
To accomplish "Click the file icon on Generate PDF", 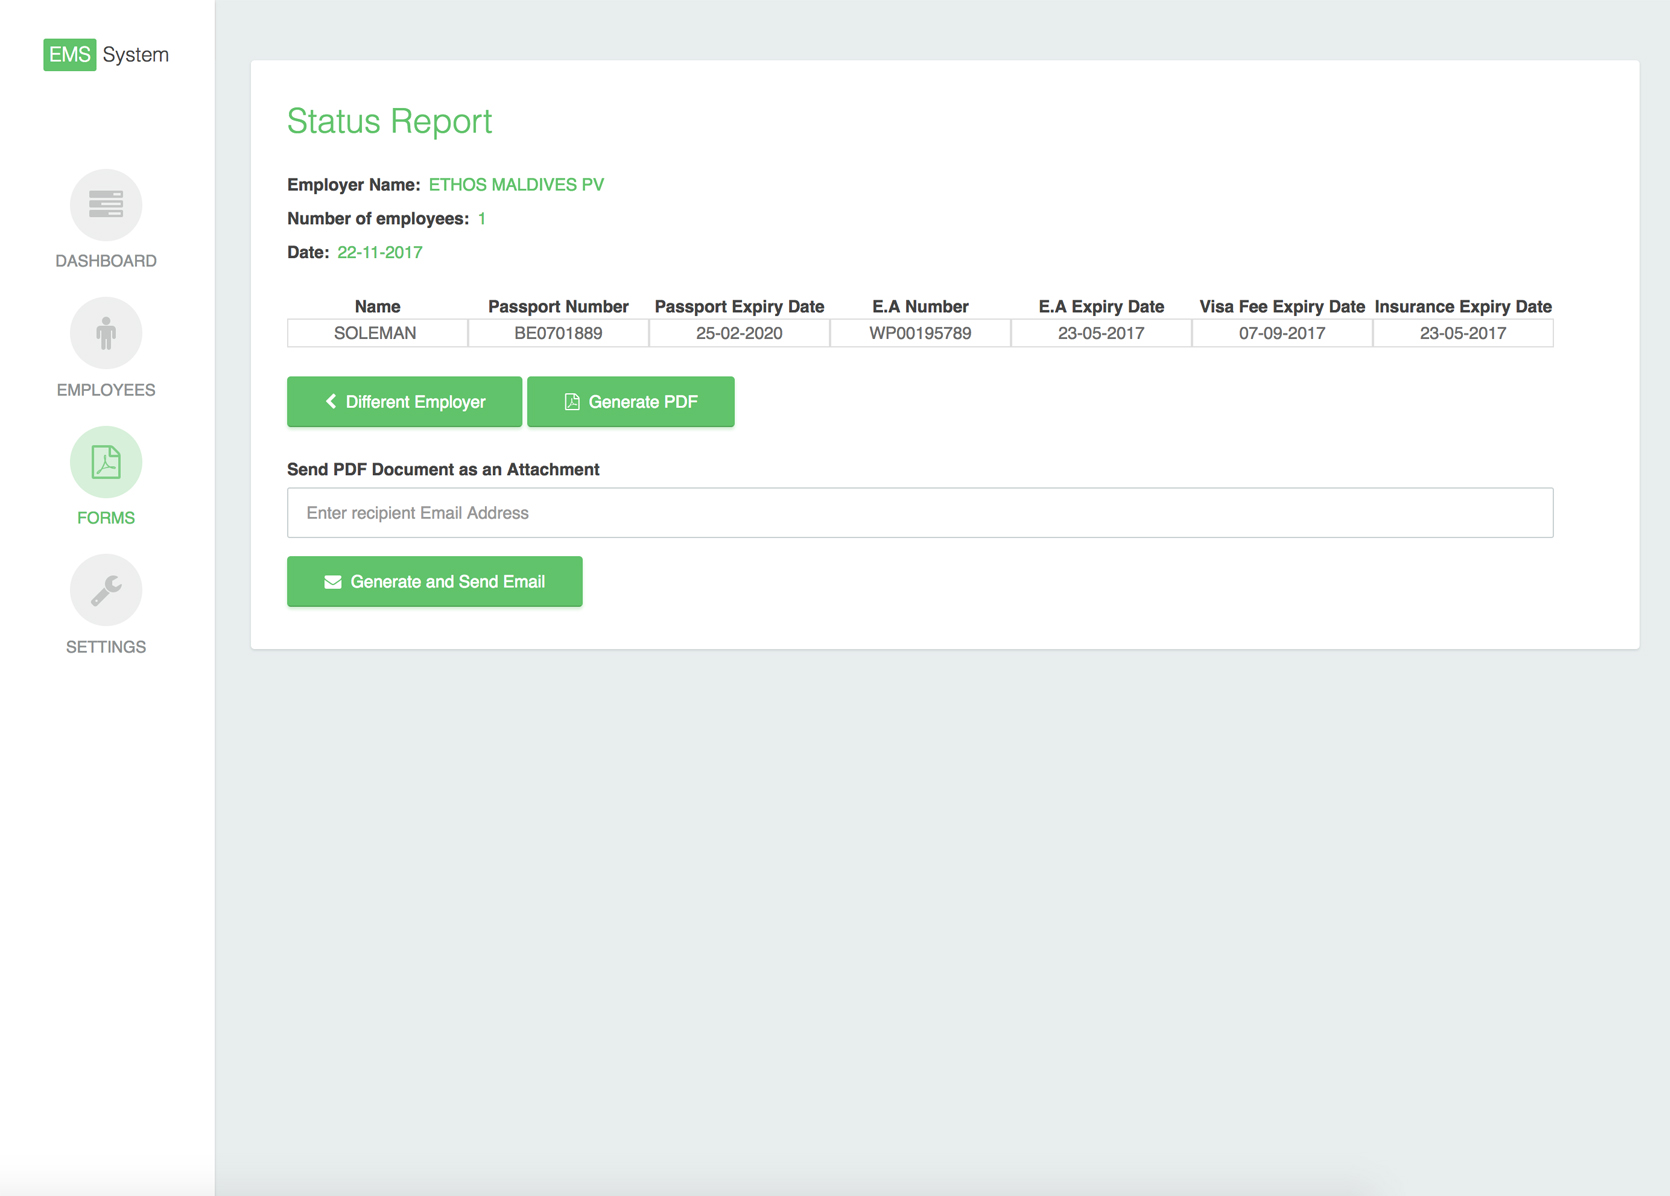I will pos(572,401).
